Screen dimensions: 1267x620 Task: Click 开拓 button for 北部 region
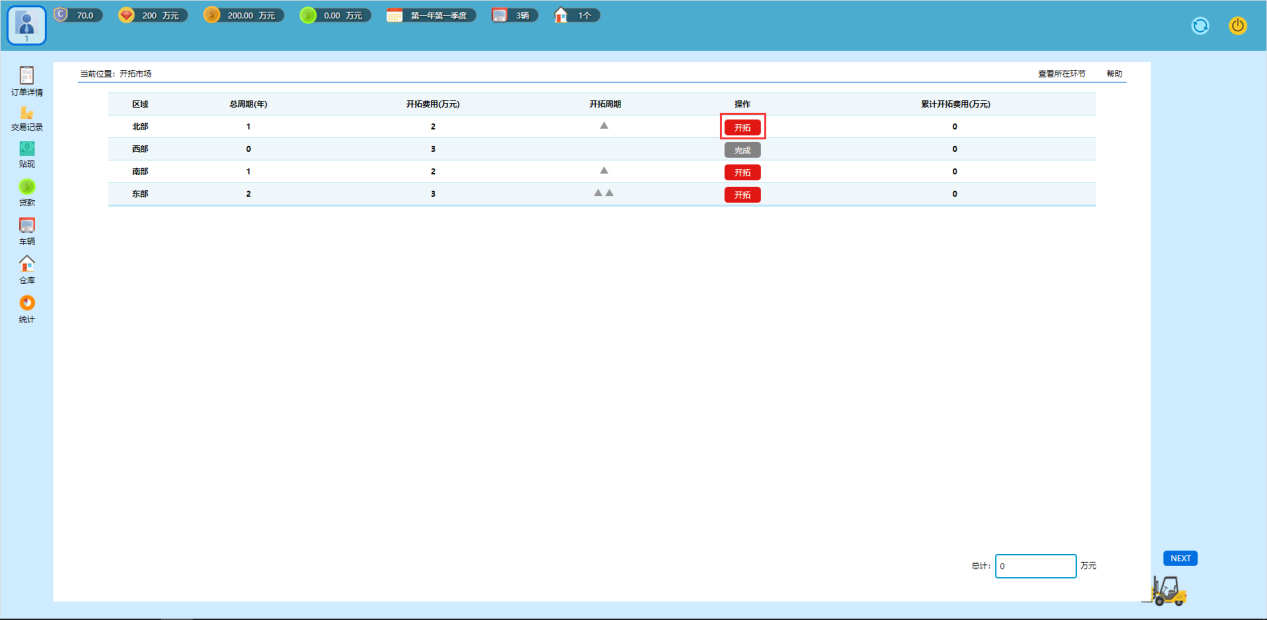point(742,127)
